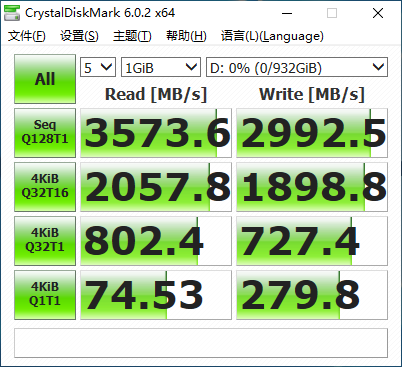Start the Seq Q128T1 test
The height and width of the screenshot is (367, 402).
pos(45,133)
